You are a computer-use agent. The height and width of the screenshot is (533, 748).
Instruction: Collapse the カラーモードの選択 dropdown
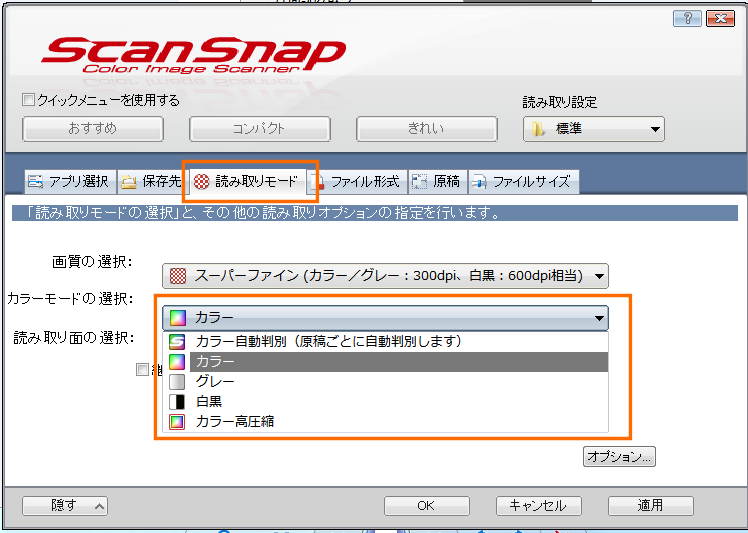pyautogui.click(x=385, y=318)
